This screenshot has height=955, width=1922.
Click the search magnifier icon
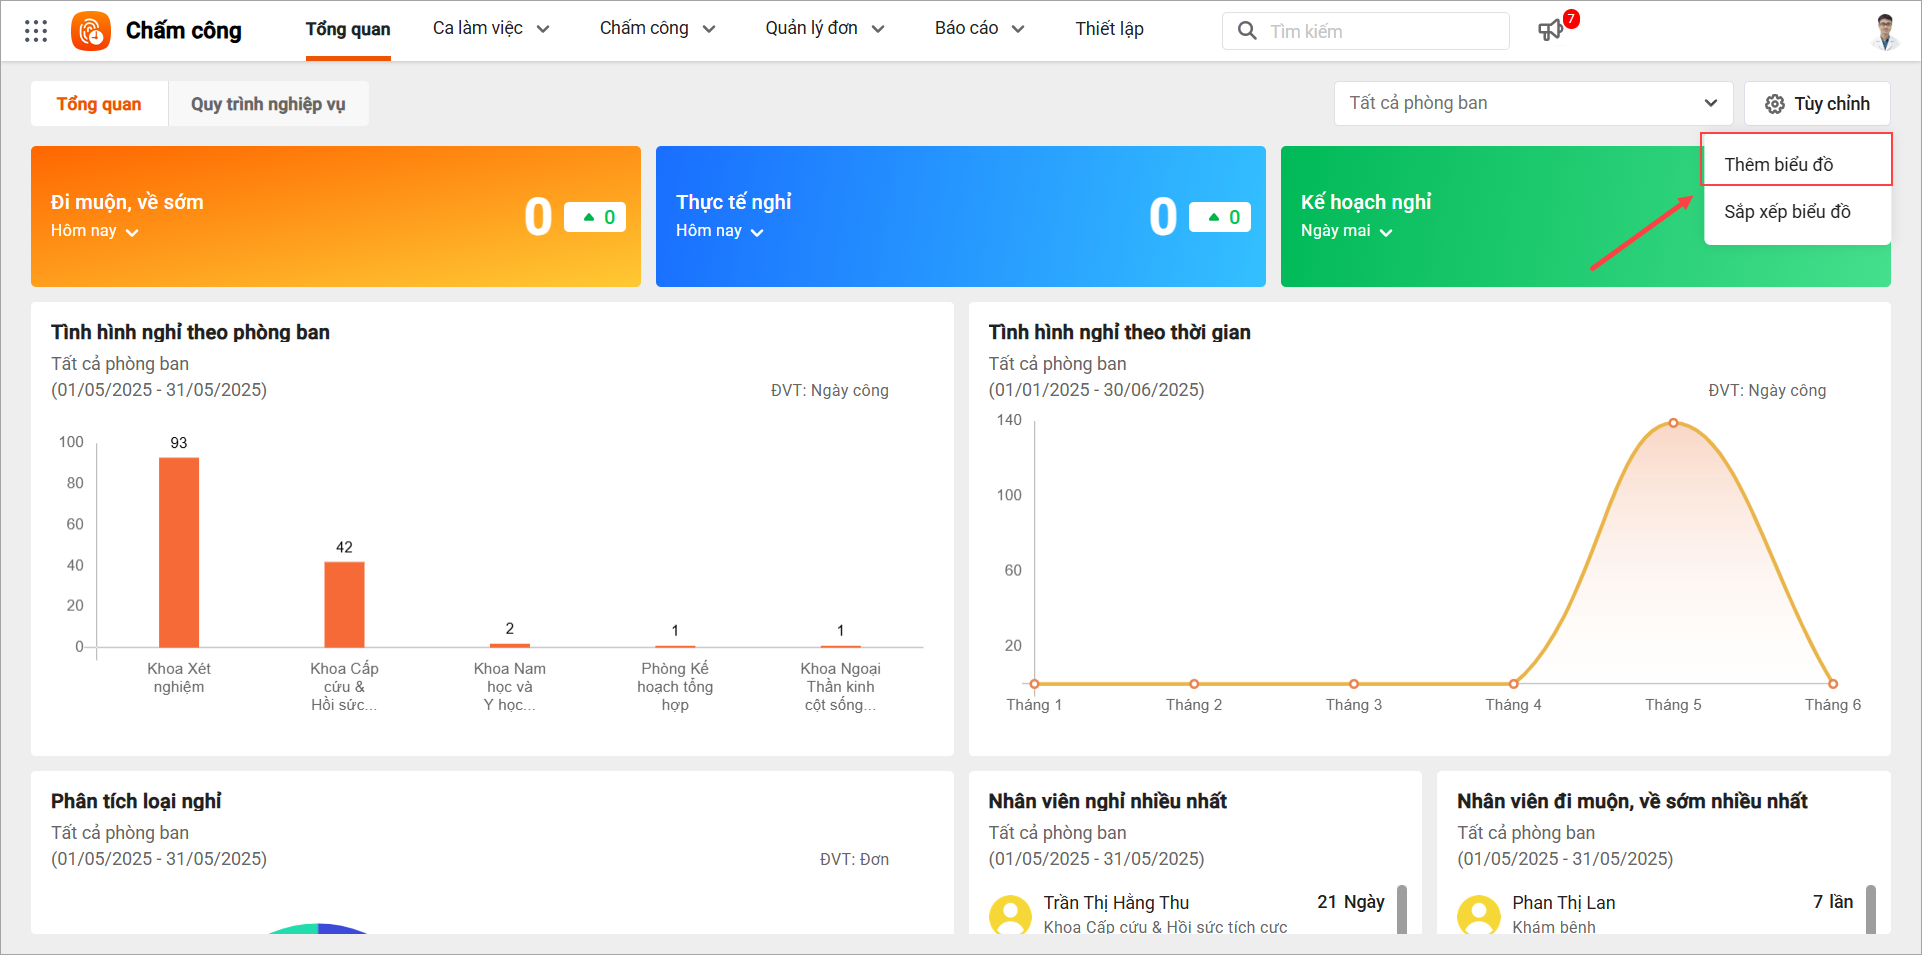coord(1247,31)
